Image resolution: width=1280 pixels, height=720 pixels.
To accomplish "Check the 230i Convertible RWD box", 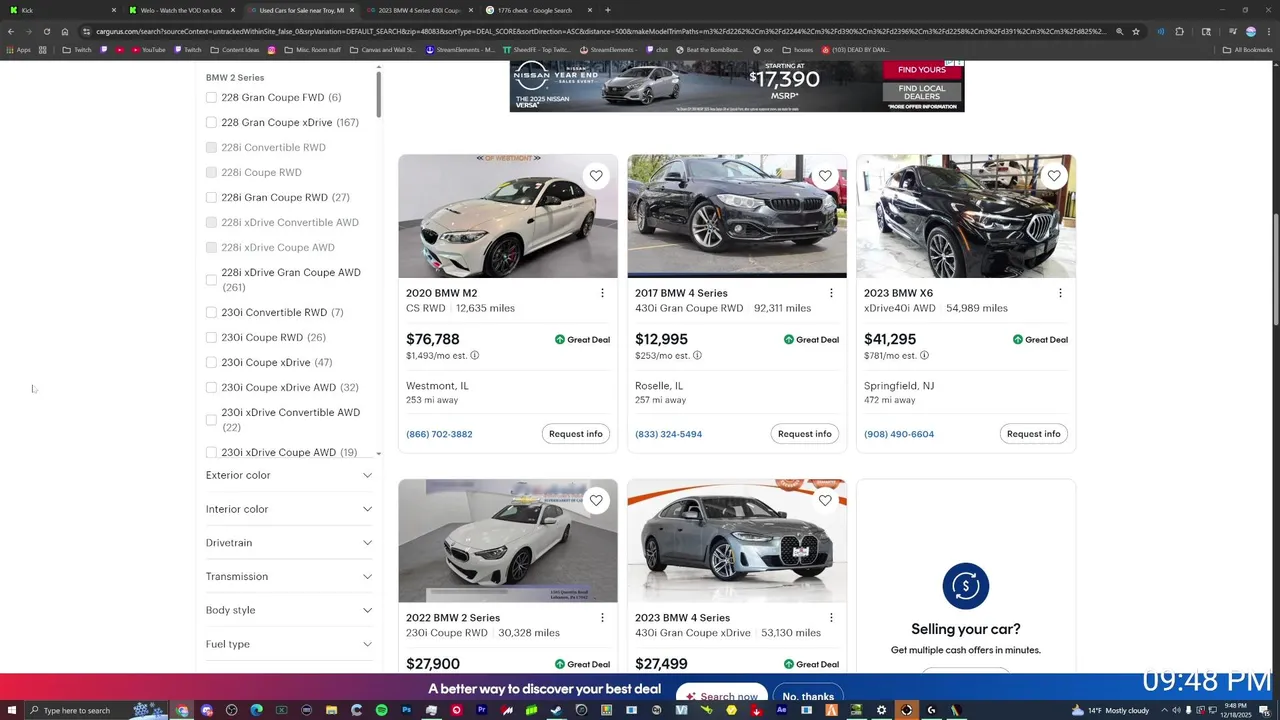I will 211,313.
